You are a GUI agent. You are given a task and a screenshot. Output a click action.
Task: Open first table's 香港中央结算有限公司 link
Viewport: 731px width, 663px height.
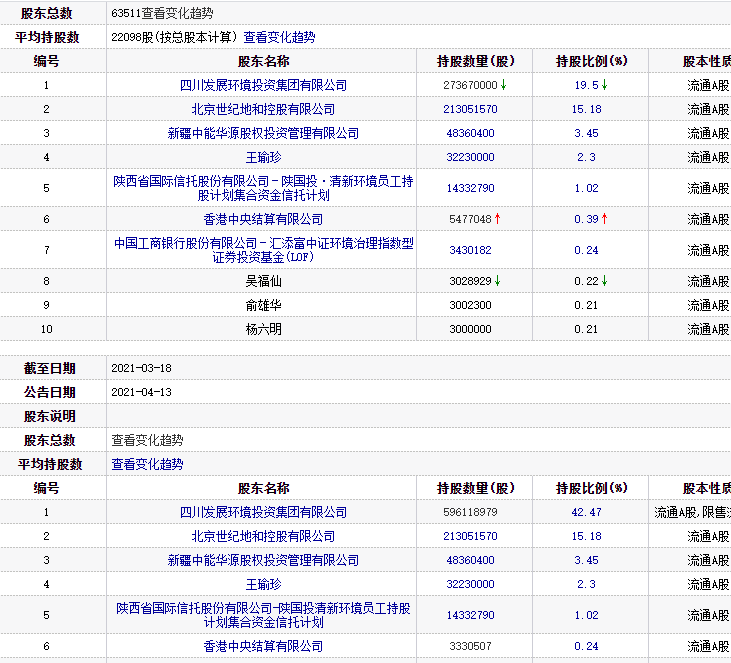(x=263, y=219)
